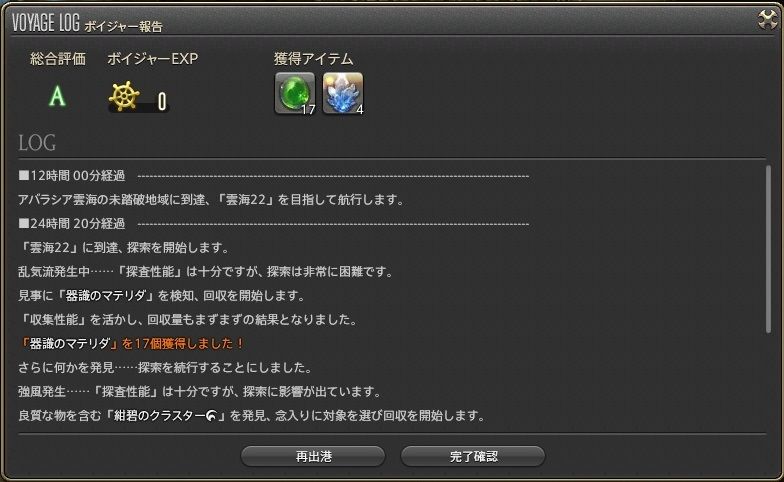Image resolution: width=784 pixels, height=482 pixels.
Task: Click the green A overall rating
Action: (57, 96)
